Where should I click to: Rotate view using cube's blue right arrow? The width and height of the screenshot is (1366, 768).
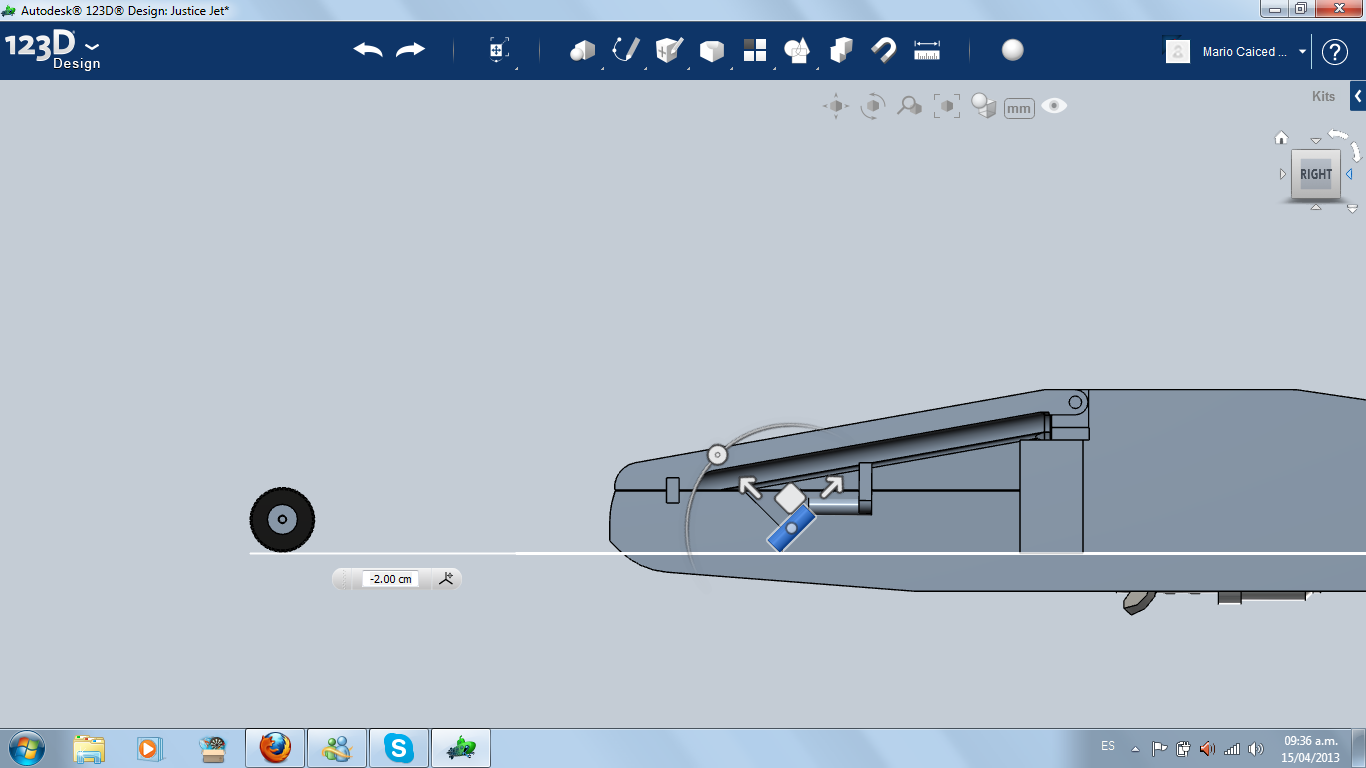(x=1349, y=174)
